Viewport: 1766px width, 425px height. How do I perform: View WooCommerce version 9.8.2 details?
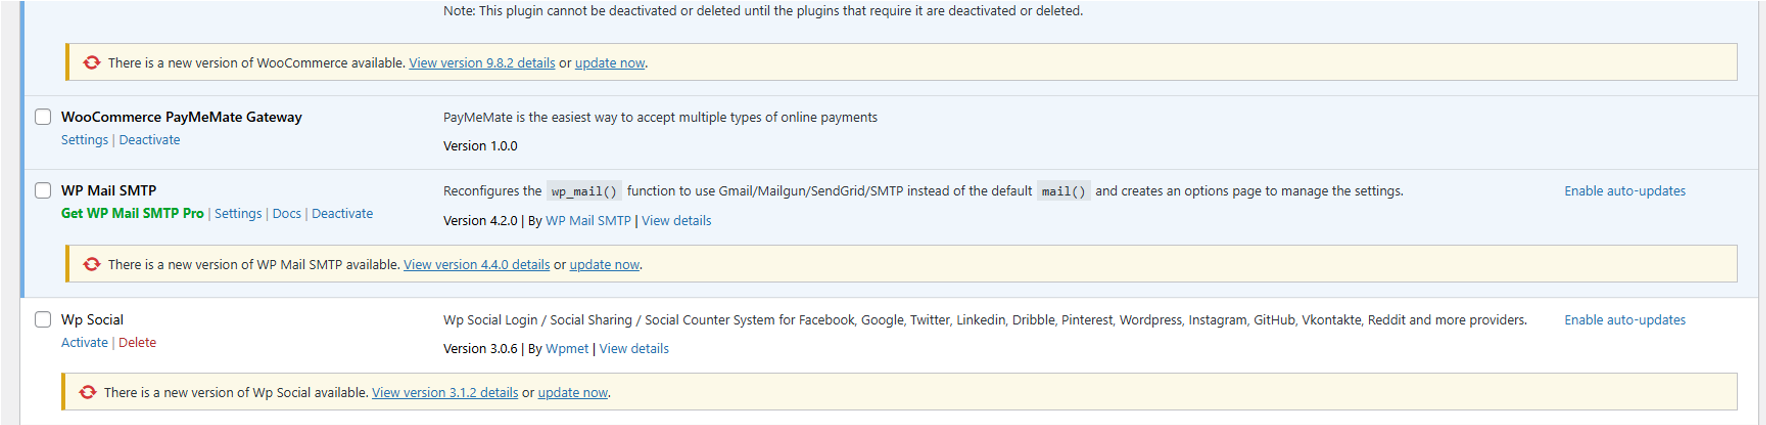(481, 63)
